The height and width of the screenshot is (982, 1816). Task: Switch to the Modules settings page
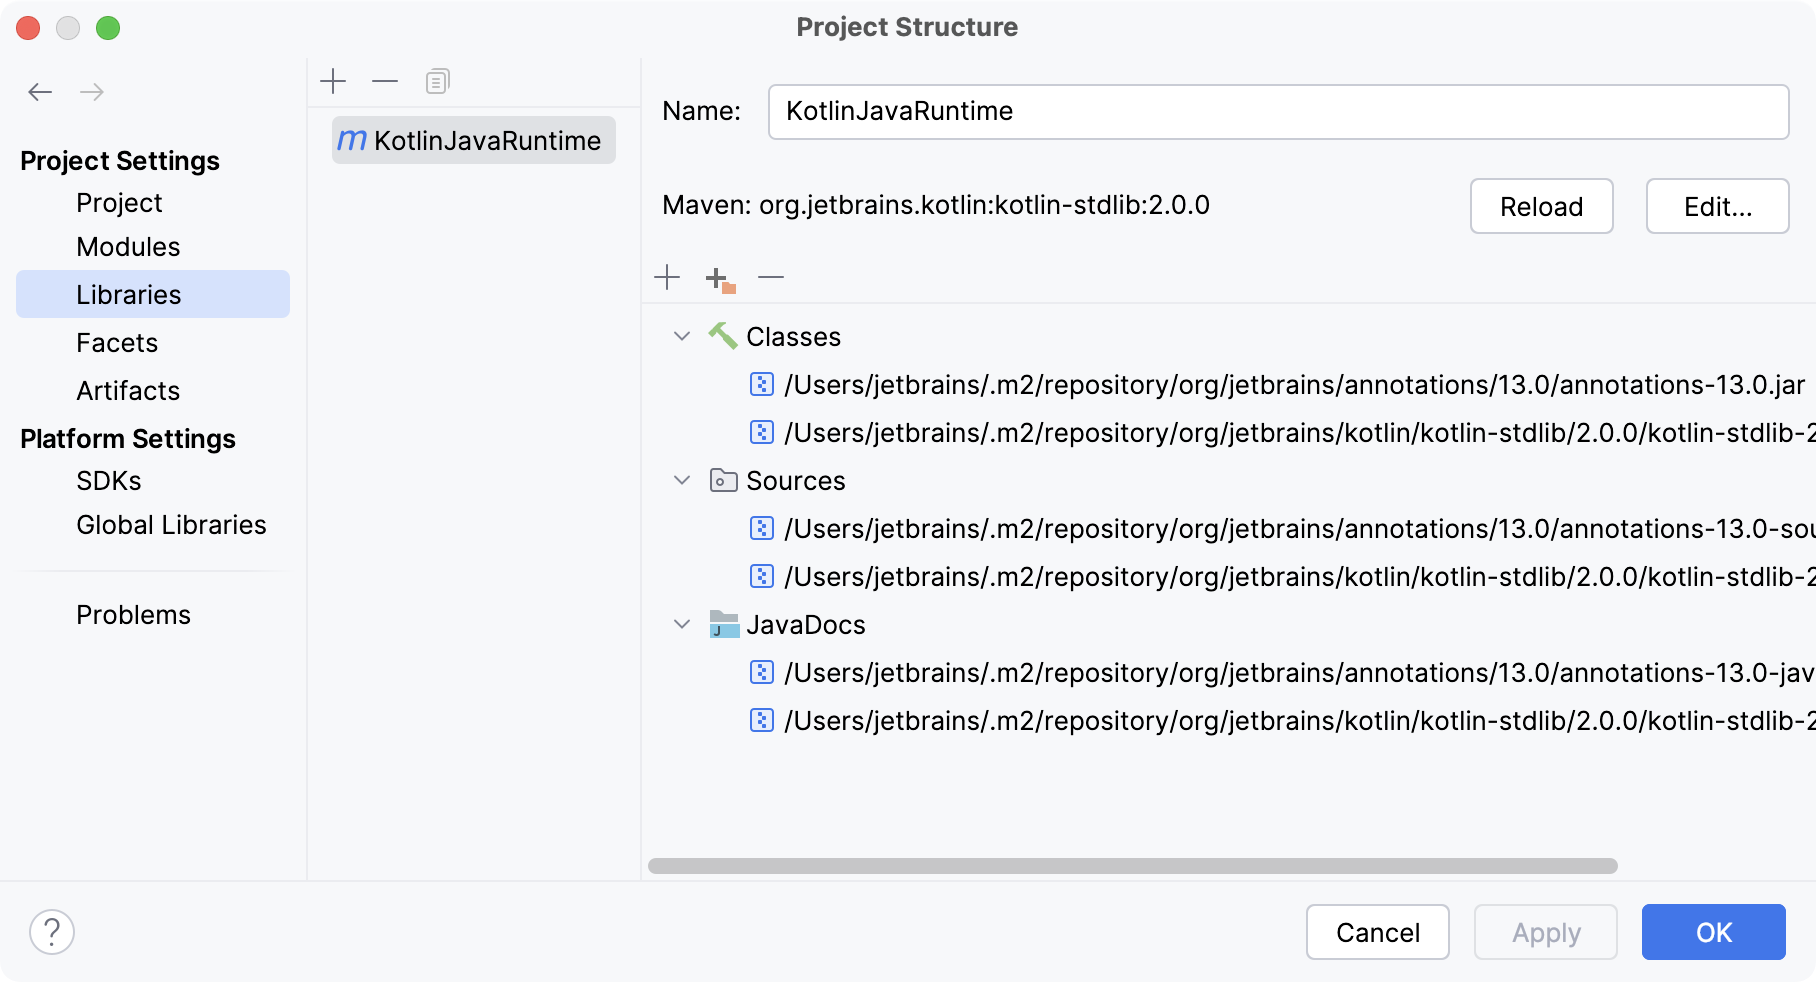pyautogui.click(x=128, y=246)
